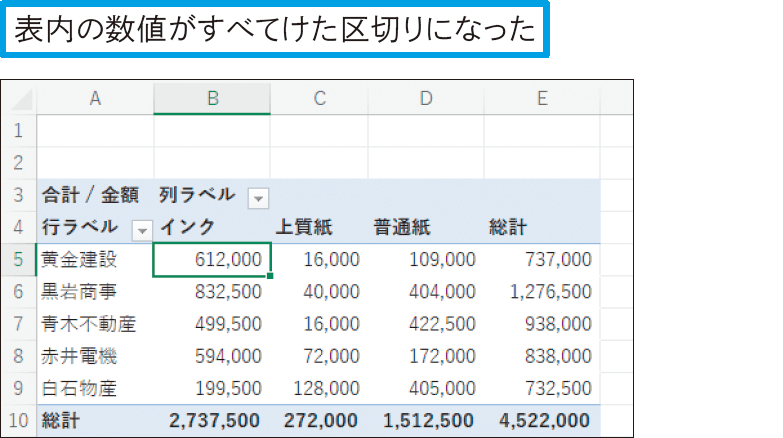
Task: Click grand total cell 2,737,500
Action: pyautogui.click(x=212, y=421)
